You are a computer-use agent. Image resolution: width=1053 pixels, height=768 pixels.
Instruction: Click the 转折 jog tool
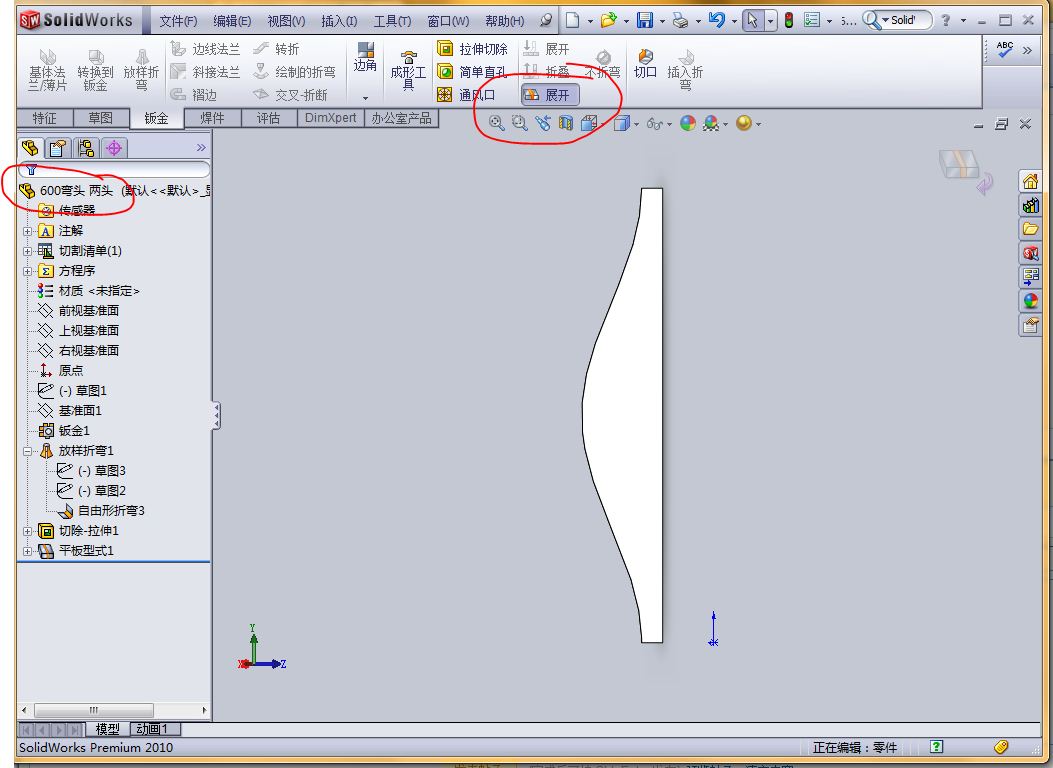pyautogui.click(x=276, y=49)
